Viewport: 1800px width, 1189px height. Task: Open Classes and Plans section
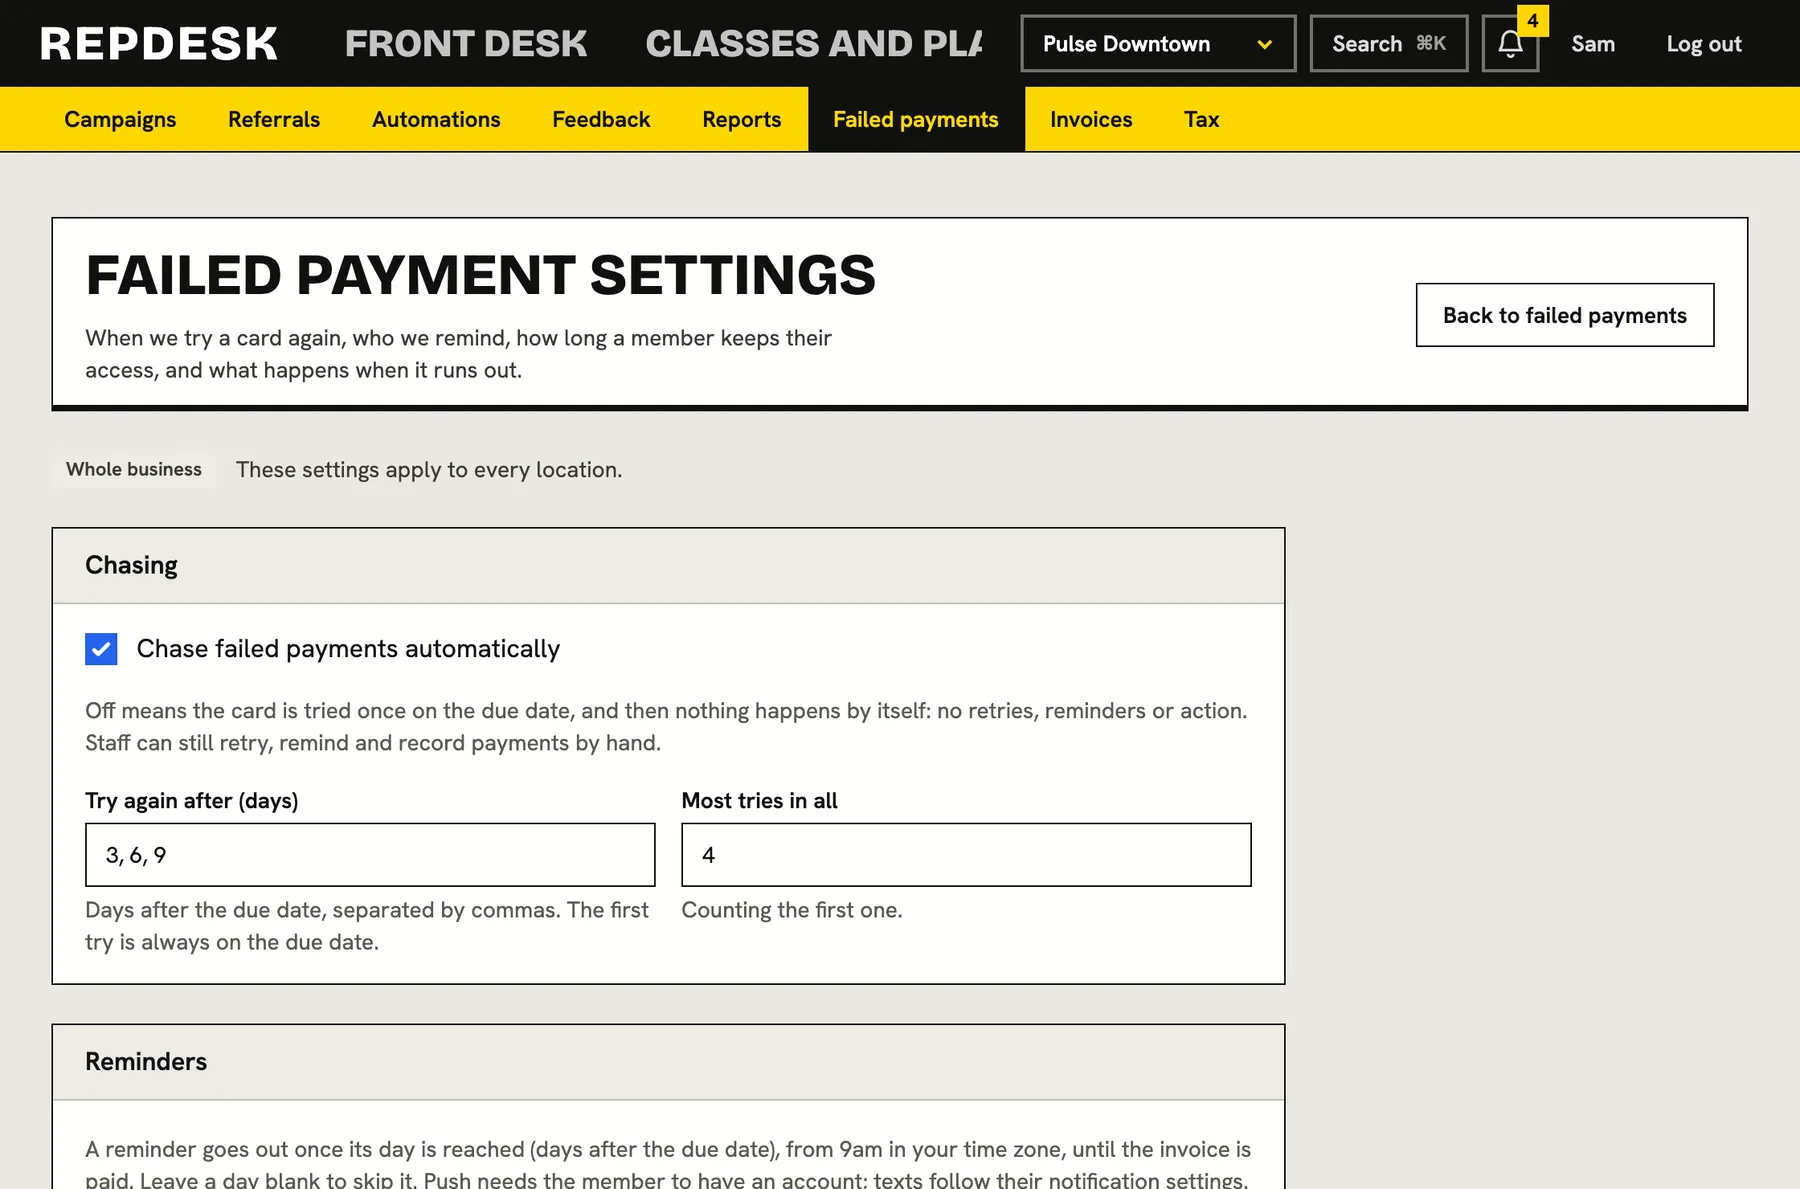point(814,44)
